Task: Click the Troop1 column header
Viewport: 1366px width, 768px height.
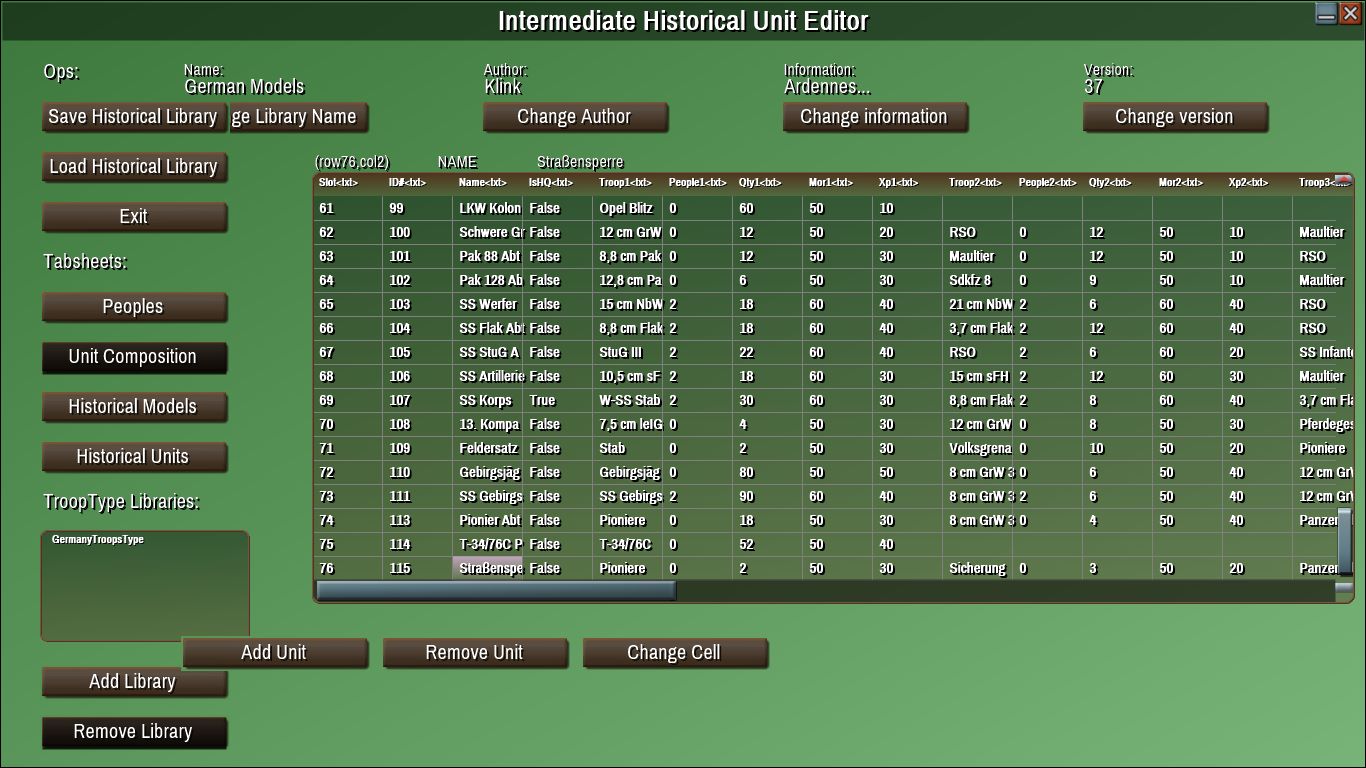Action: click(627, 183)
